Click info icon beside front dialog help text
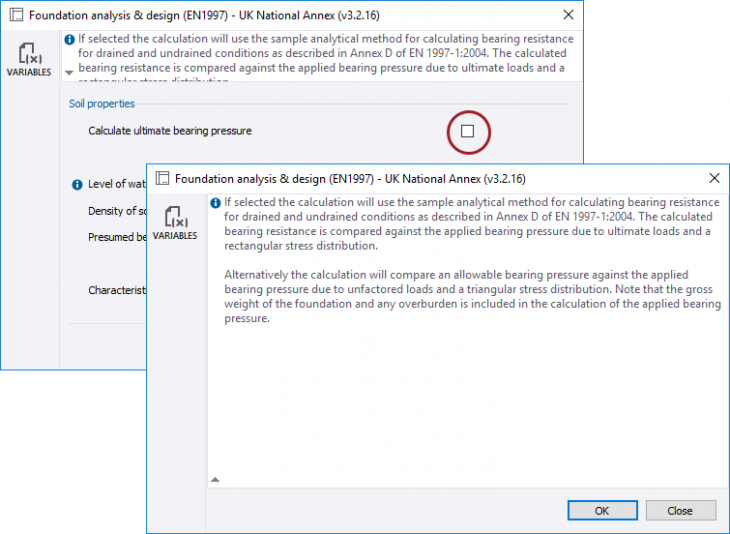Viewport: 730px width, 534px height. pyautogui.click(x=215, y=203)
